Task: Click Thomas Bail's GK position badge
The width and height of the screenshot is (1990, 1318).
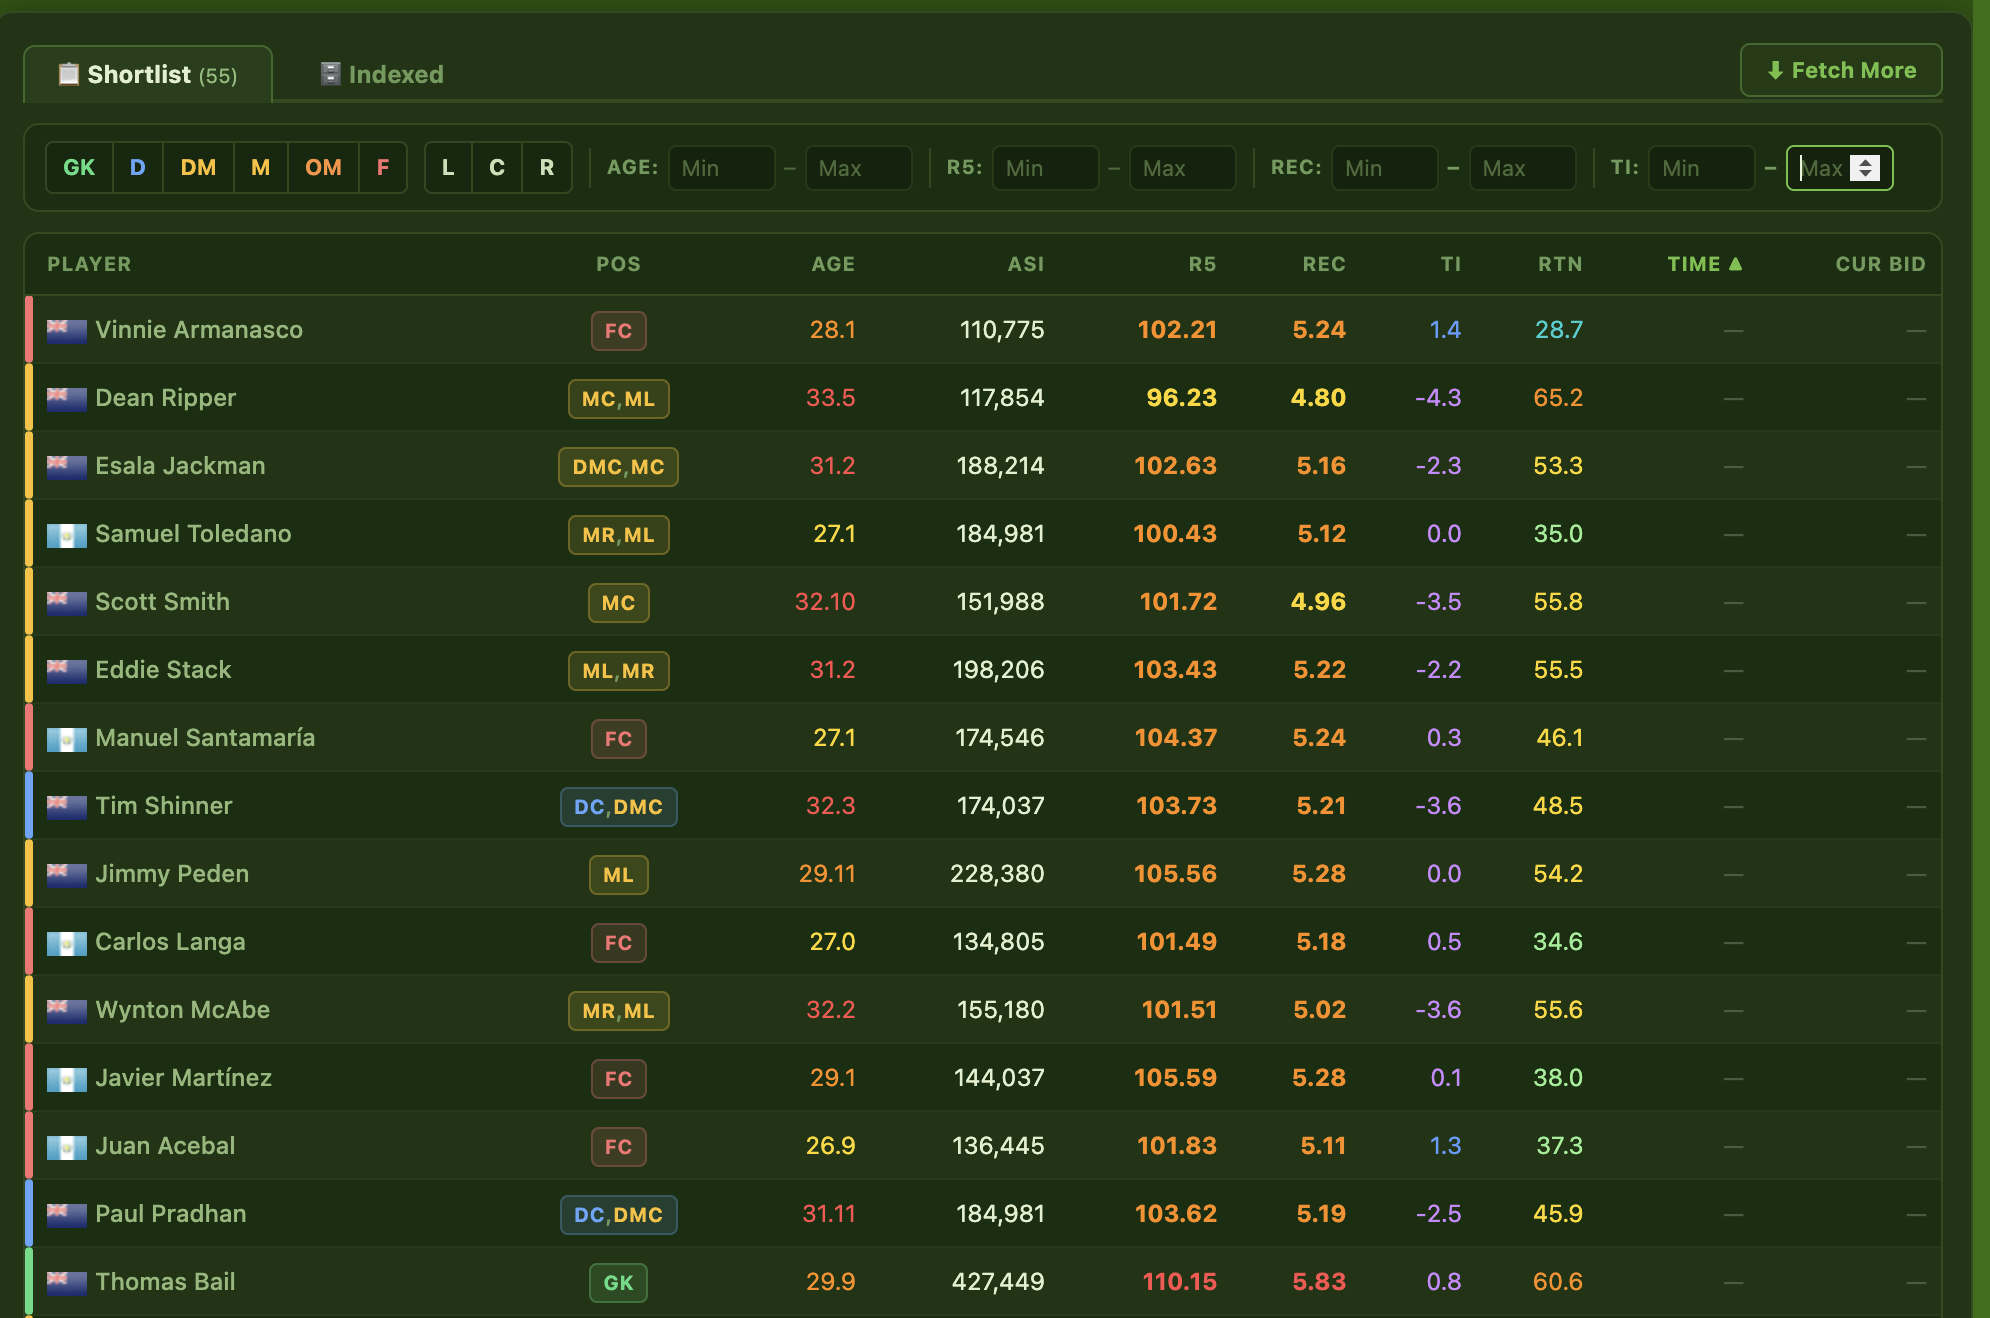Action: point(619,1283)
